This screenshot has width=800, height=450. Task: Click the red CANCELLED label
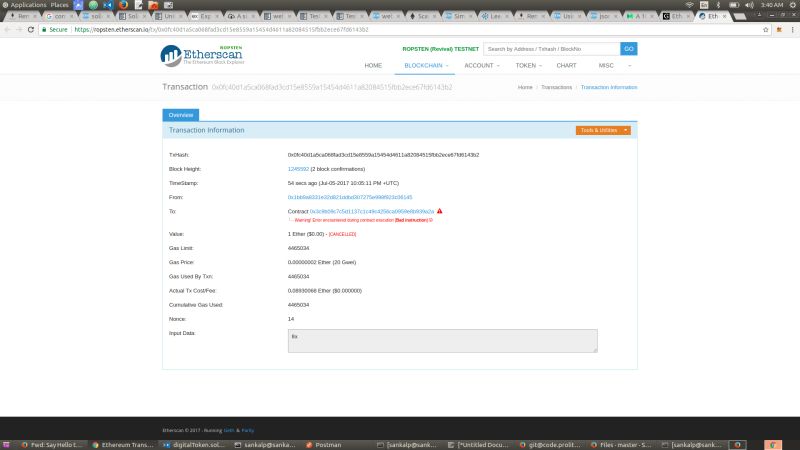tap(342, 234)
